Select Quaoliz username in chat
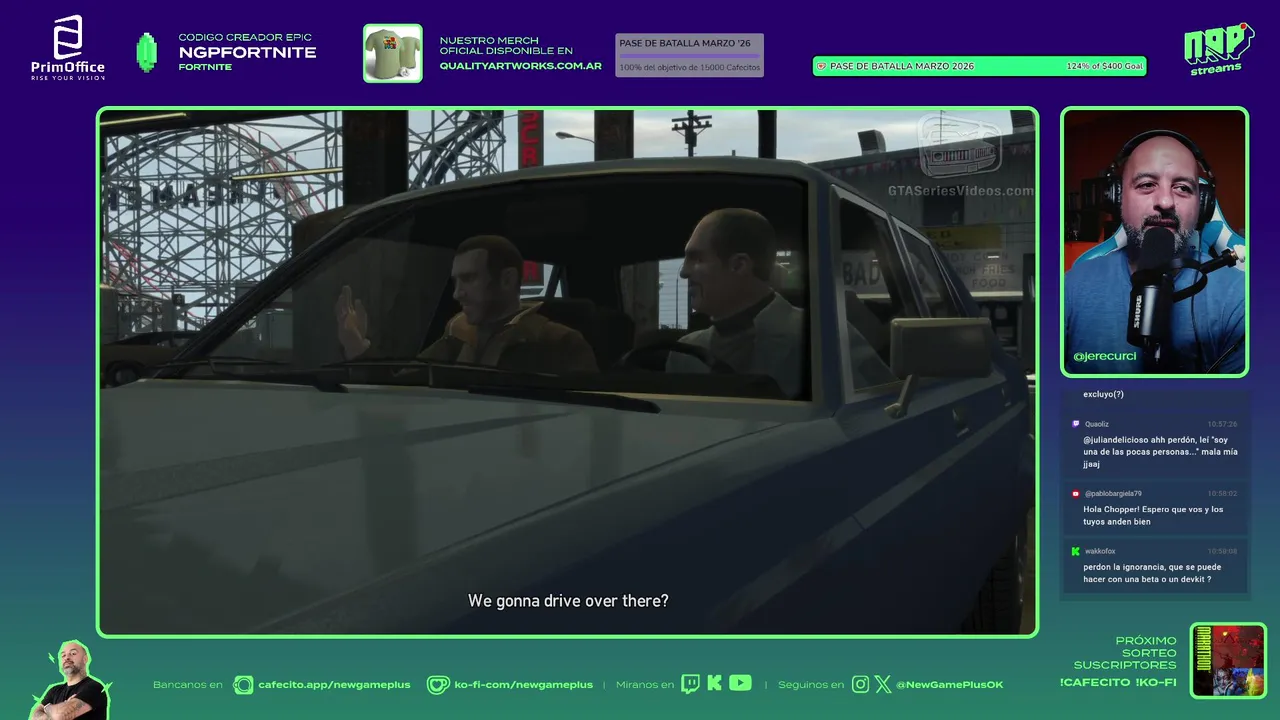Screen dimensions: 1280x720 tap(1096, 424)
